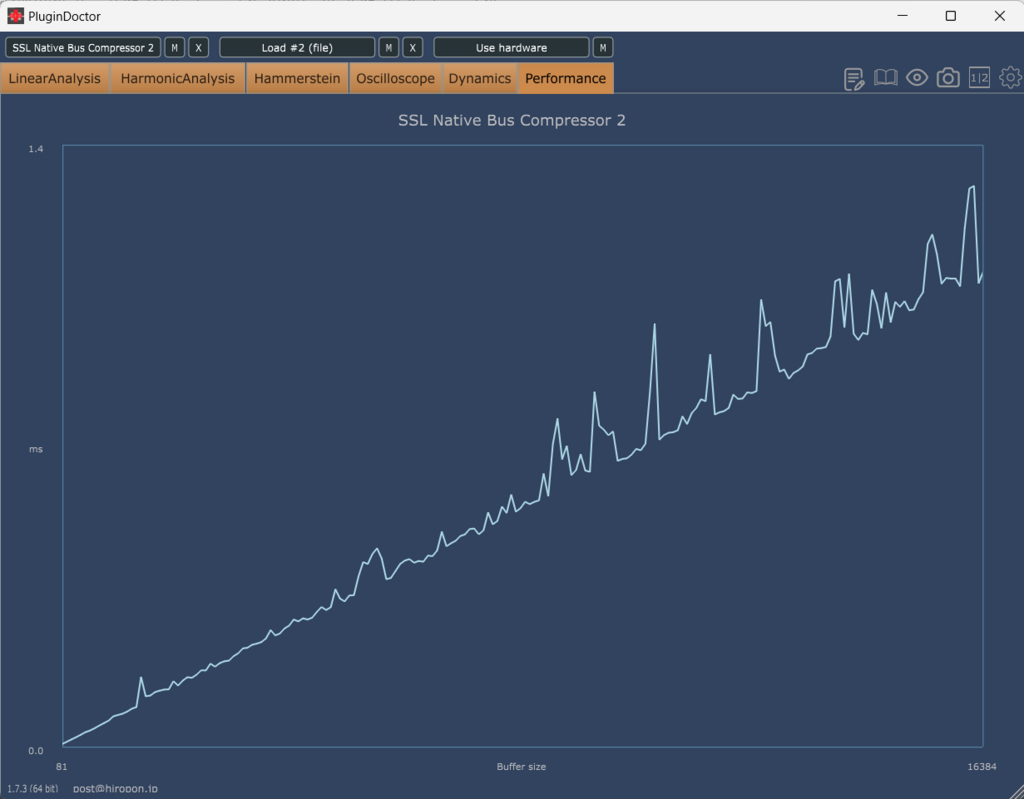Viewport: 1024px width, 799px height.
Task: Open the notes editor icon
Action: tap(854, 79)
